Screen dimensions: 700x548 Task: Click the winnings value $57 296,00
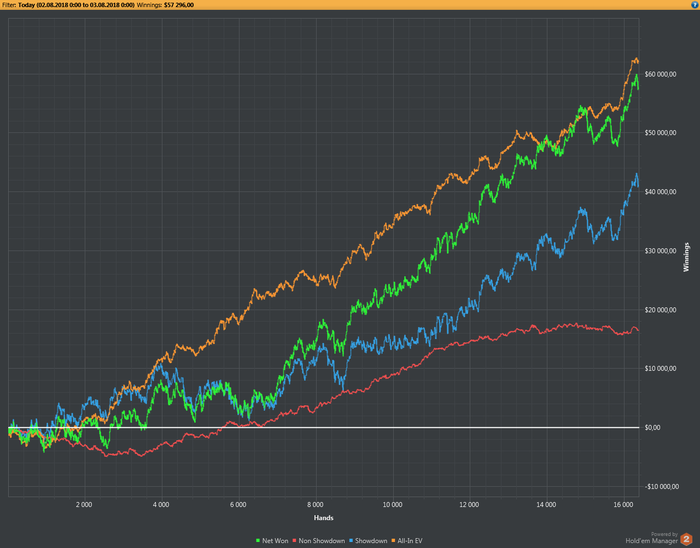(x=179, y=5)
